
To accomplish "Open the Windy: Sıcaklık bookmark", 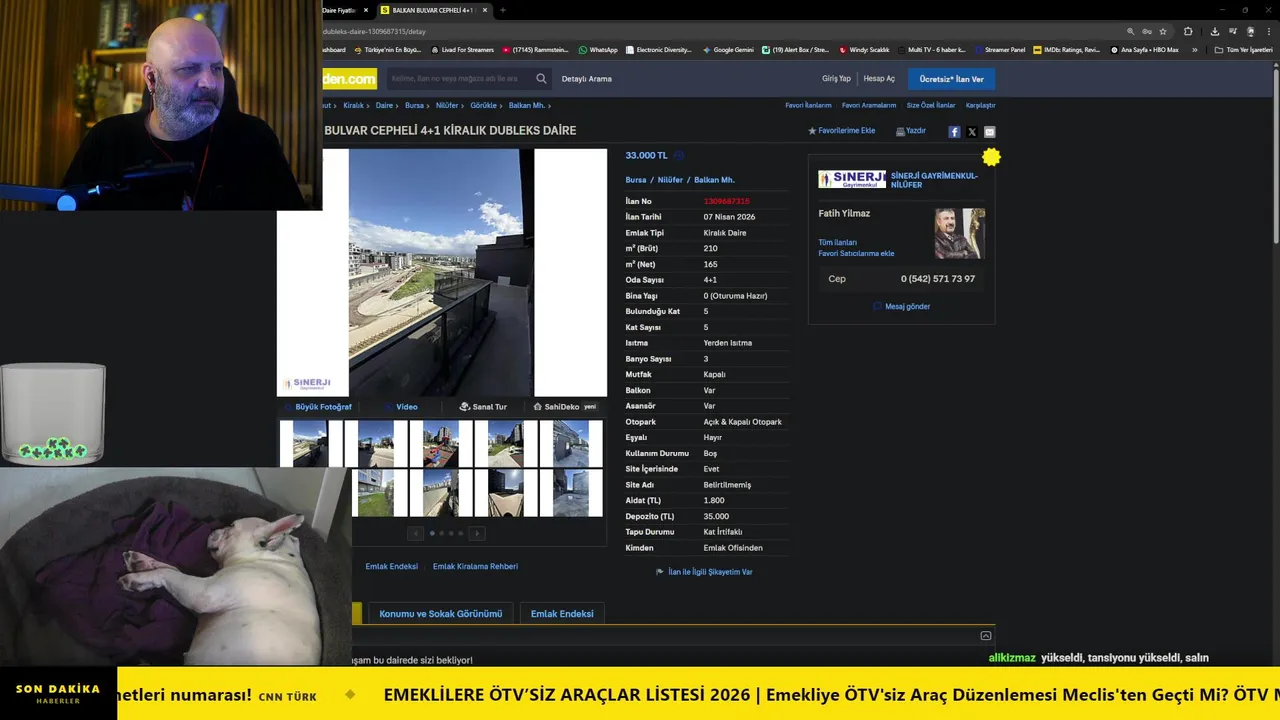I will (x=865, y=50).
